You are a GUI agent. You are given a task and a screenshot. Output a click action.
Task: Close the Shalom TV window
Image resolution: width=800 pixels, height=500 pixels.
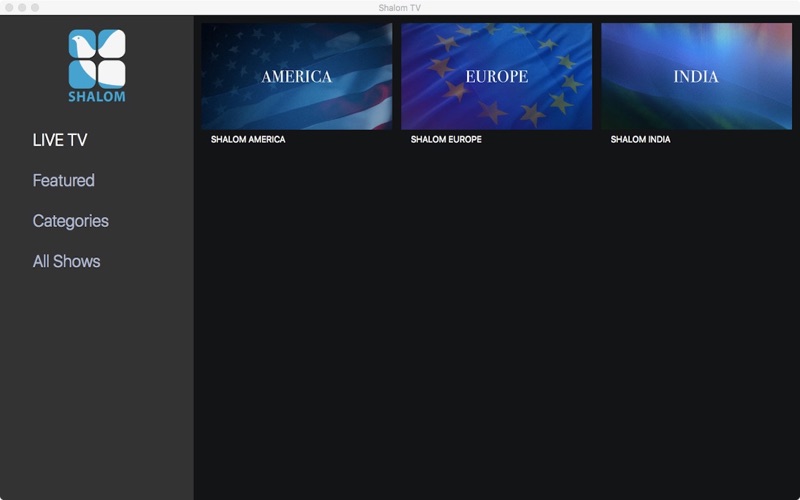coord(9,8)
